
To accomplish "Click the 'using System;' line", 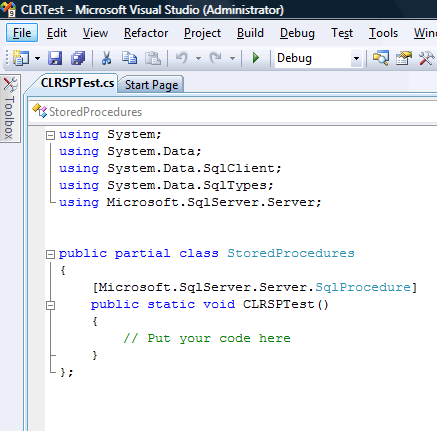I will [x=110, y=134].
